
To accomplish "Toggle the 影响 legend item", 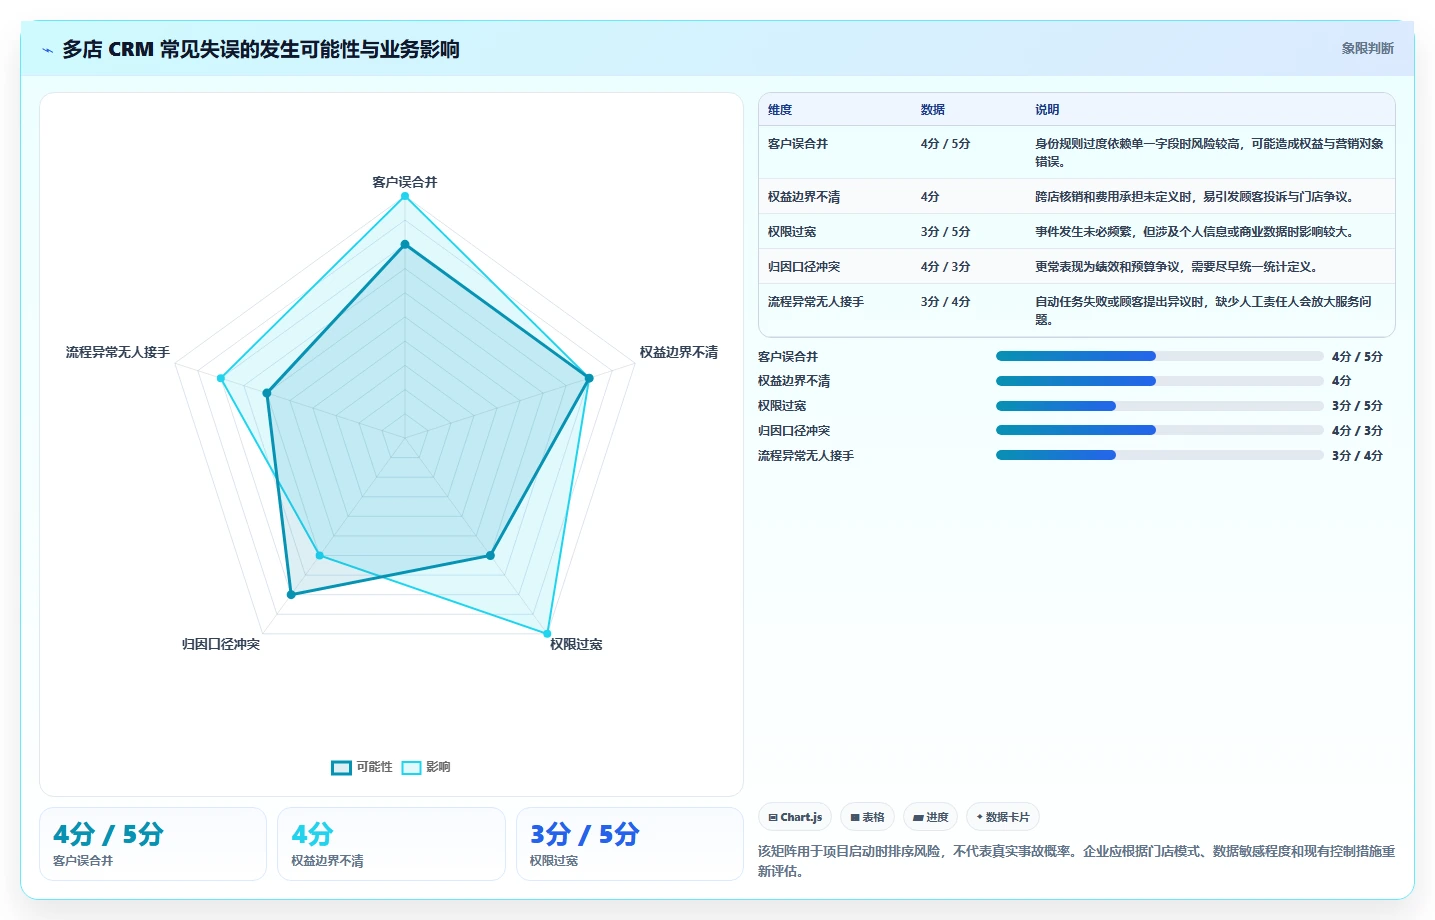I will pyautogui.click(x=426, y=767).
